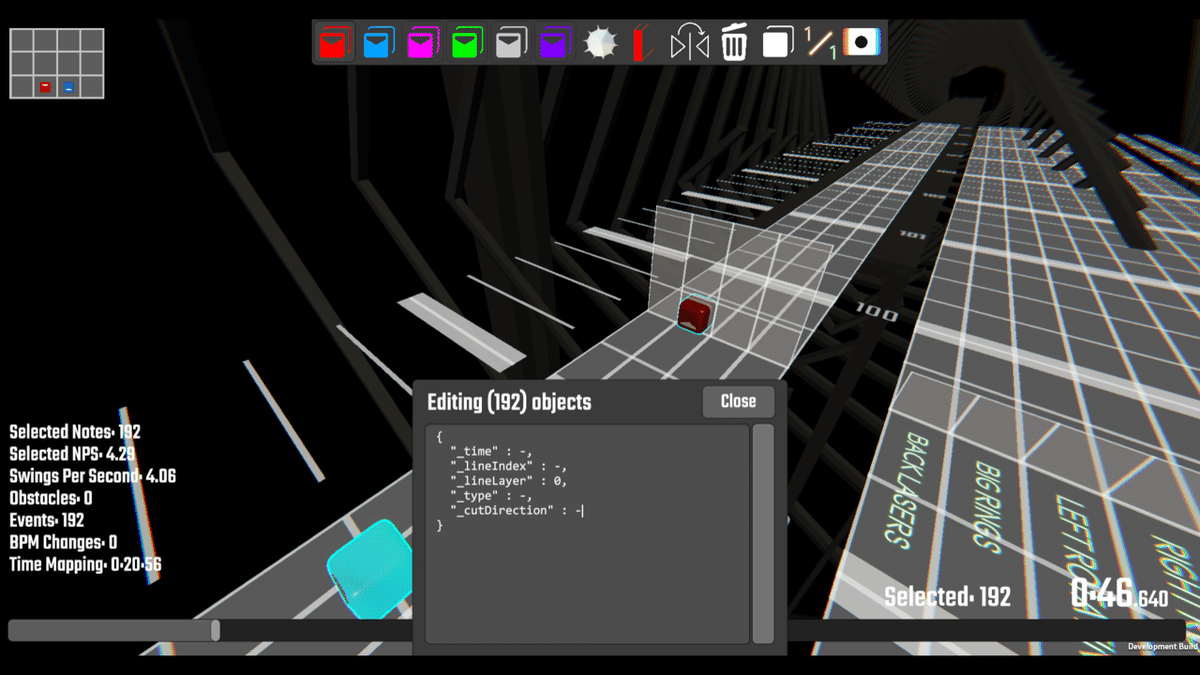Click the trash delete icon
This screenshot has height=675, width=1200.
734,43
